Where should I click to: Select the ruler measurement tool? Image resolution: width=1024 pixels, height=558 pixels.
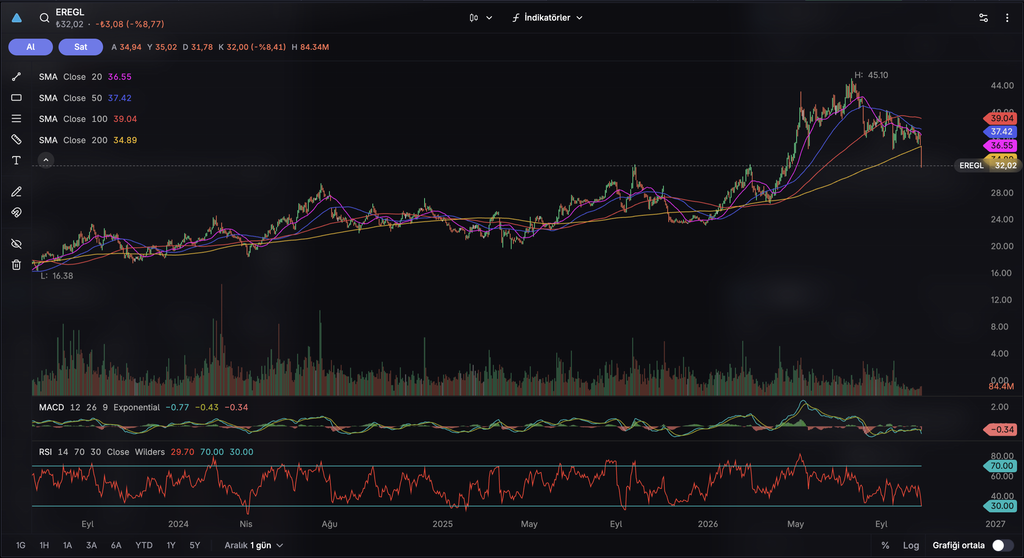(x=16, y=140)
